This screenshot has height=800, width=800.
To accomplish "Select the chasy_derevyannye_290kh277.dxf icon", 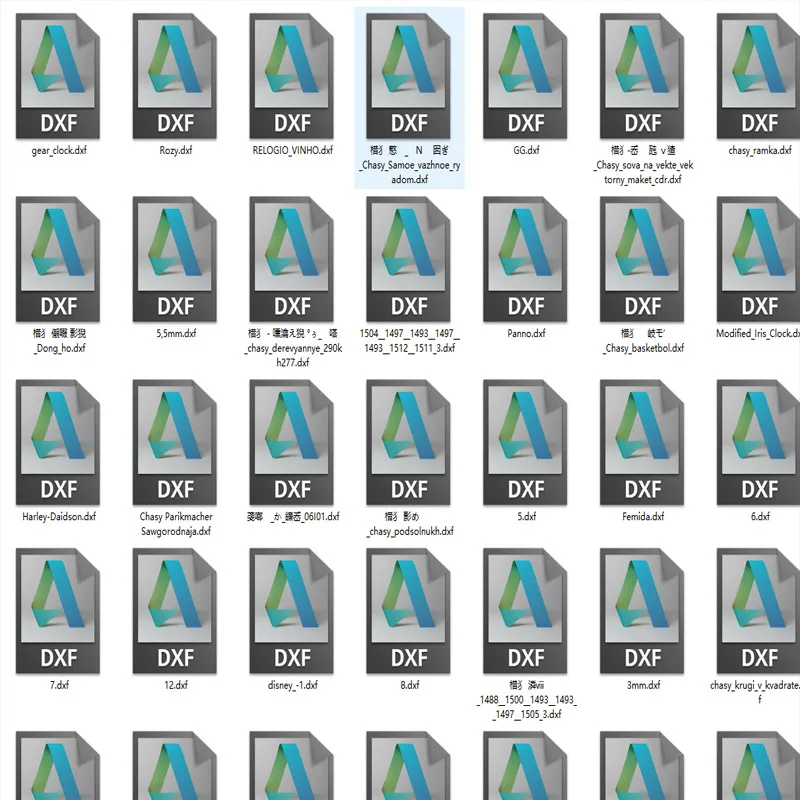I will coord(291,259).
